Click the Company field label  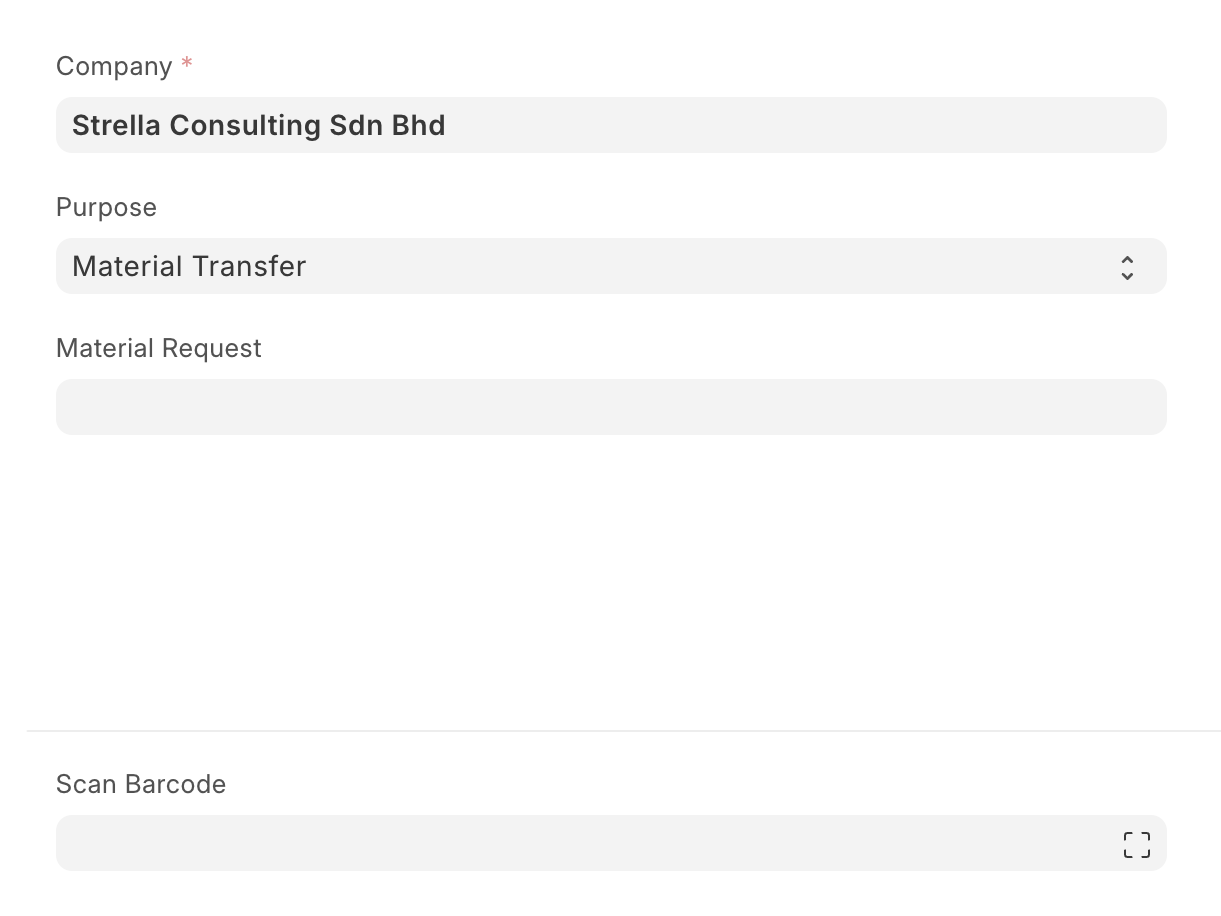[114, 66]
